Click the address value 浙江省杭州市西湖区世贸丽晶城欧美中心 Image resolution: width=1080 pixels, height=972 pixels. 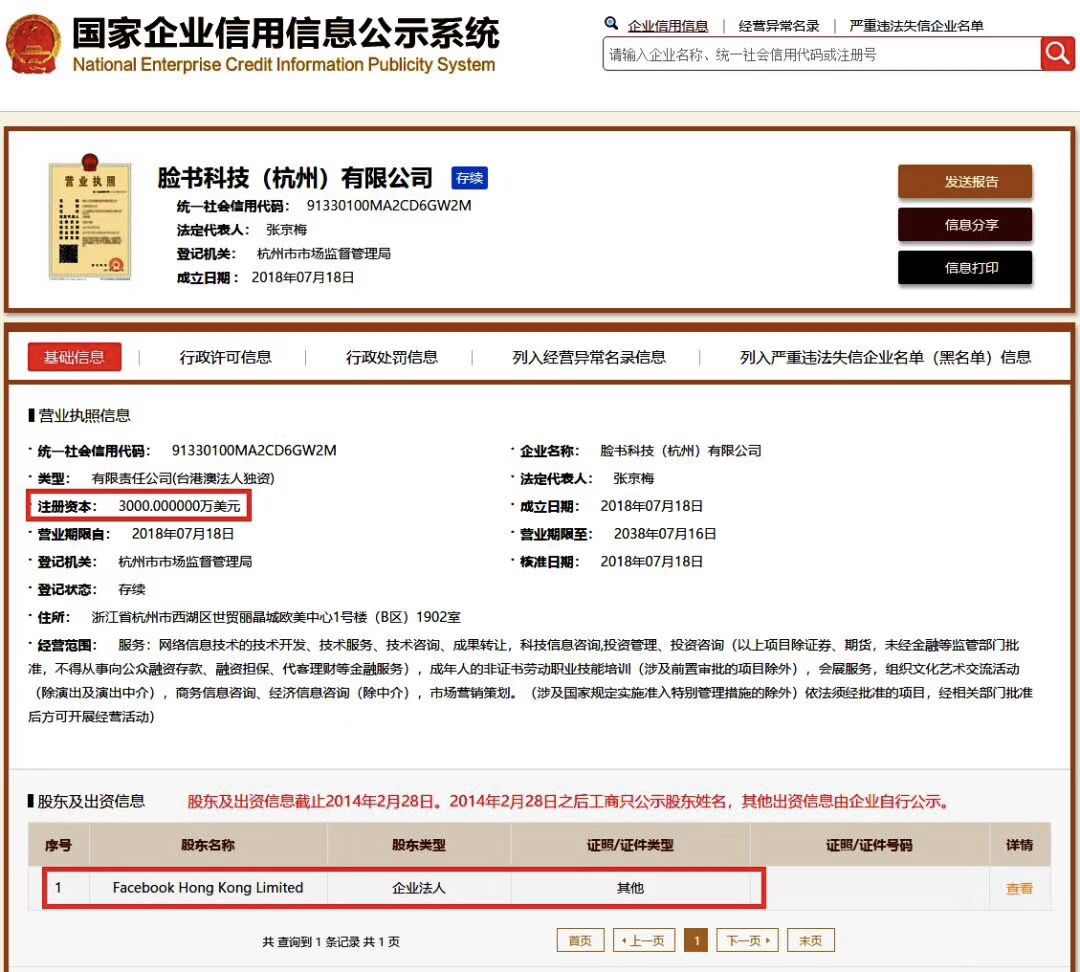pyautogui.click(x=276, y=617)
